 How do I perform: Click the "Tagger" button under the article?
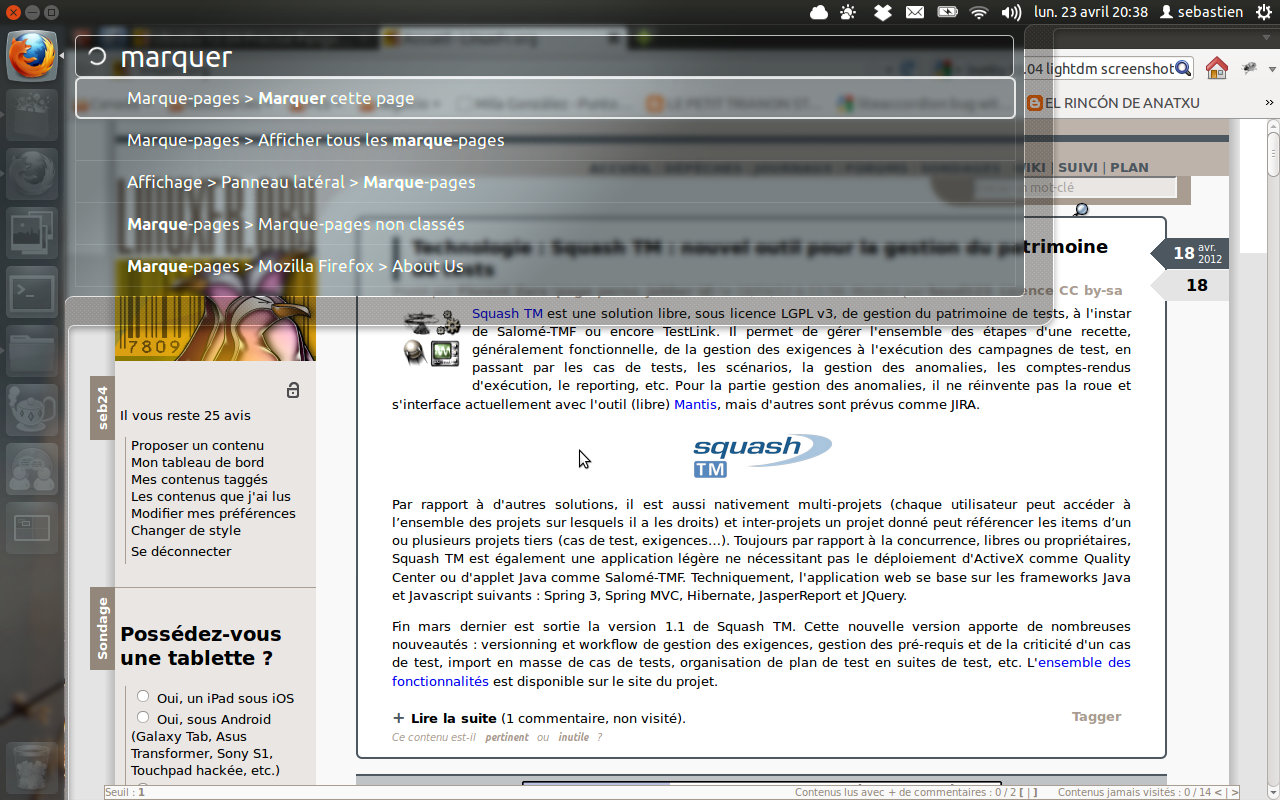click(x=1096, y=716)
